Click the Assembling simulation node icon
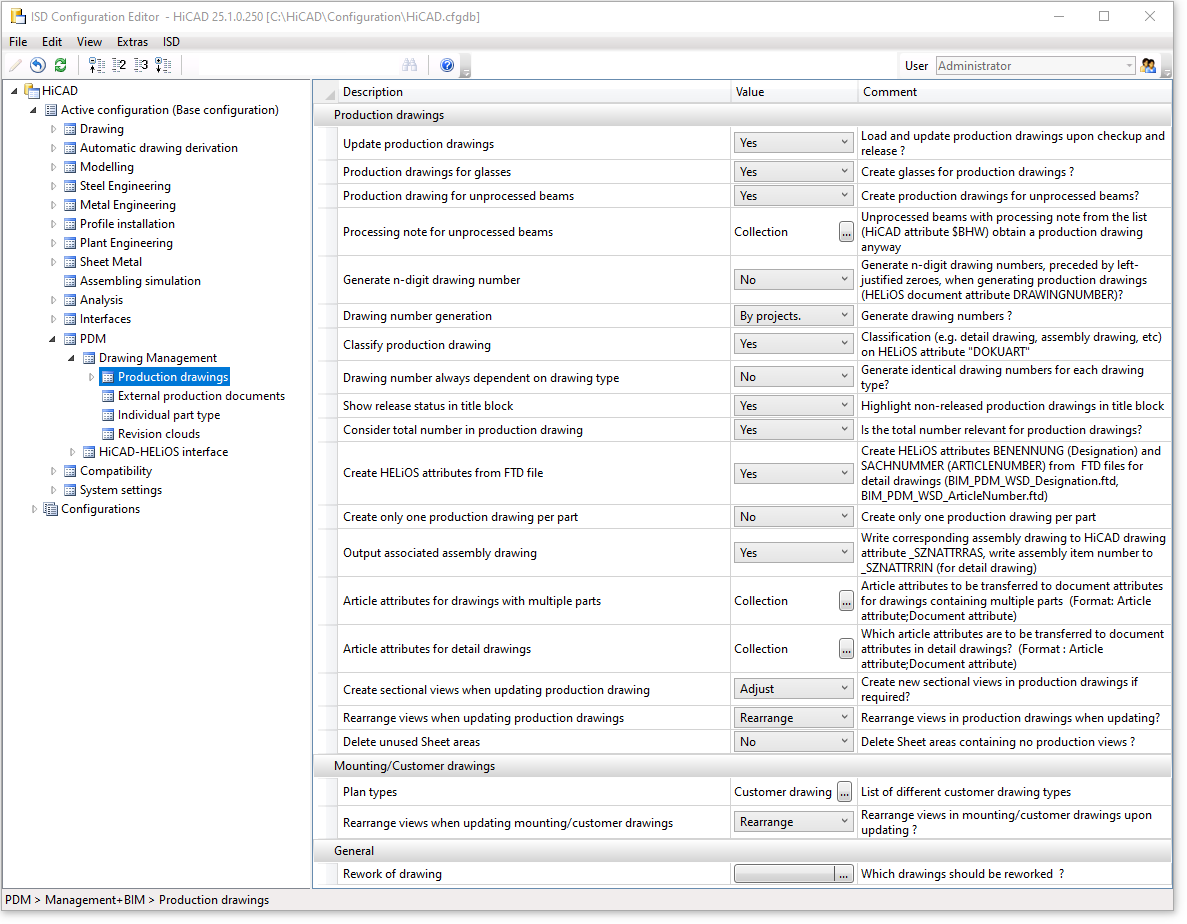The width and height of the screenshot is (1187, 924). click(70, 281)
